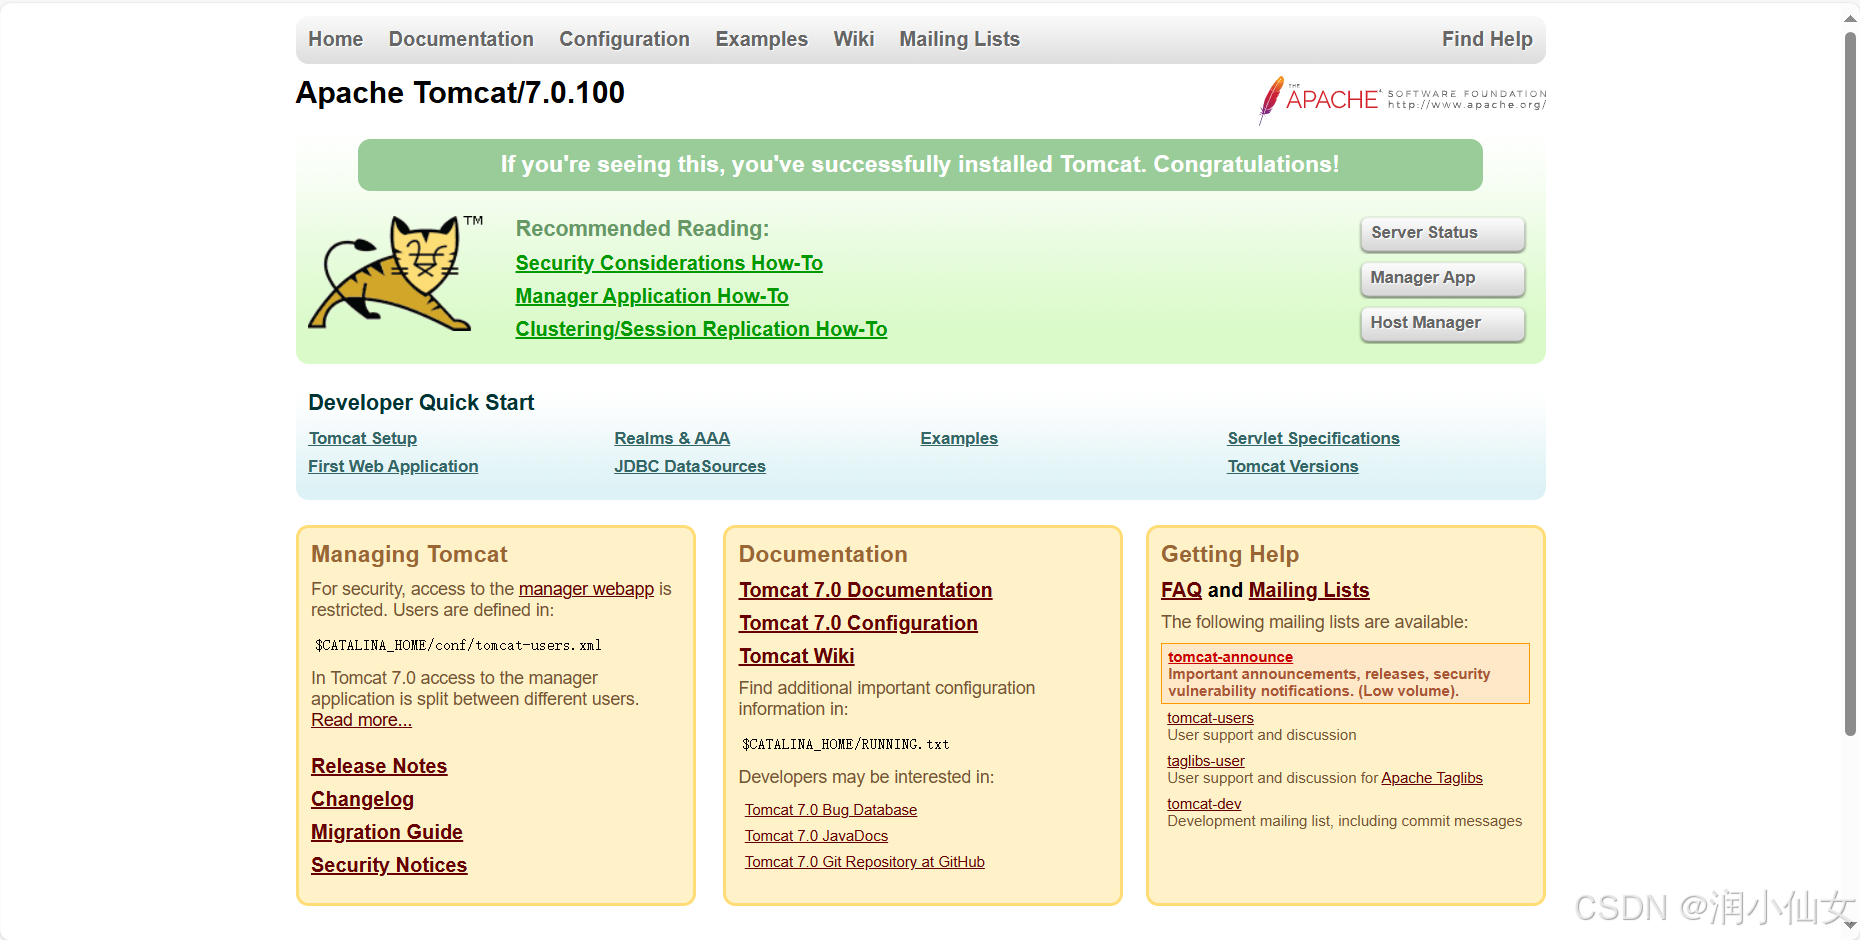This screenshot has width=1860, height=940.
Task: Launch the Host Manager button
Action: tap(1442, 323)
